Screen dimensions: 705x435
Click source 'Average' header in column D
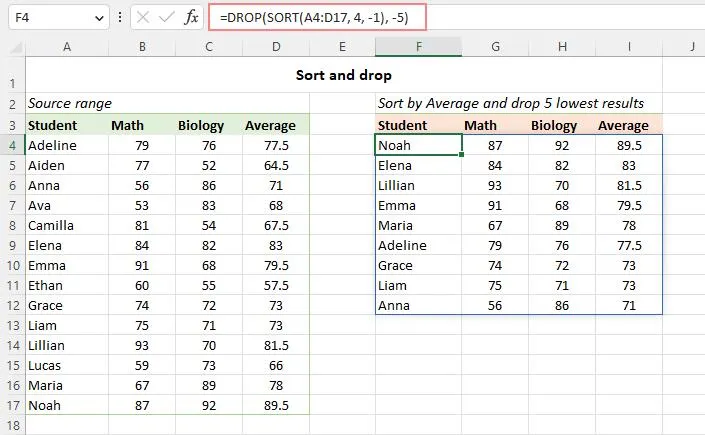tap(276, 126)
